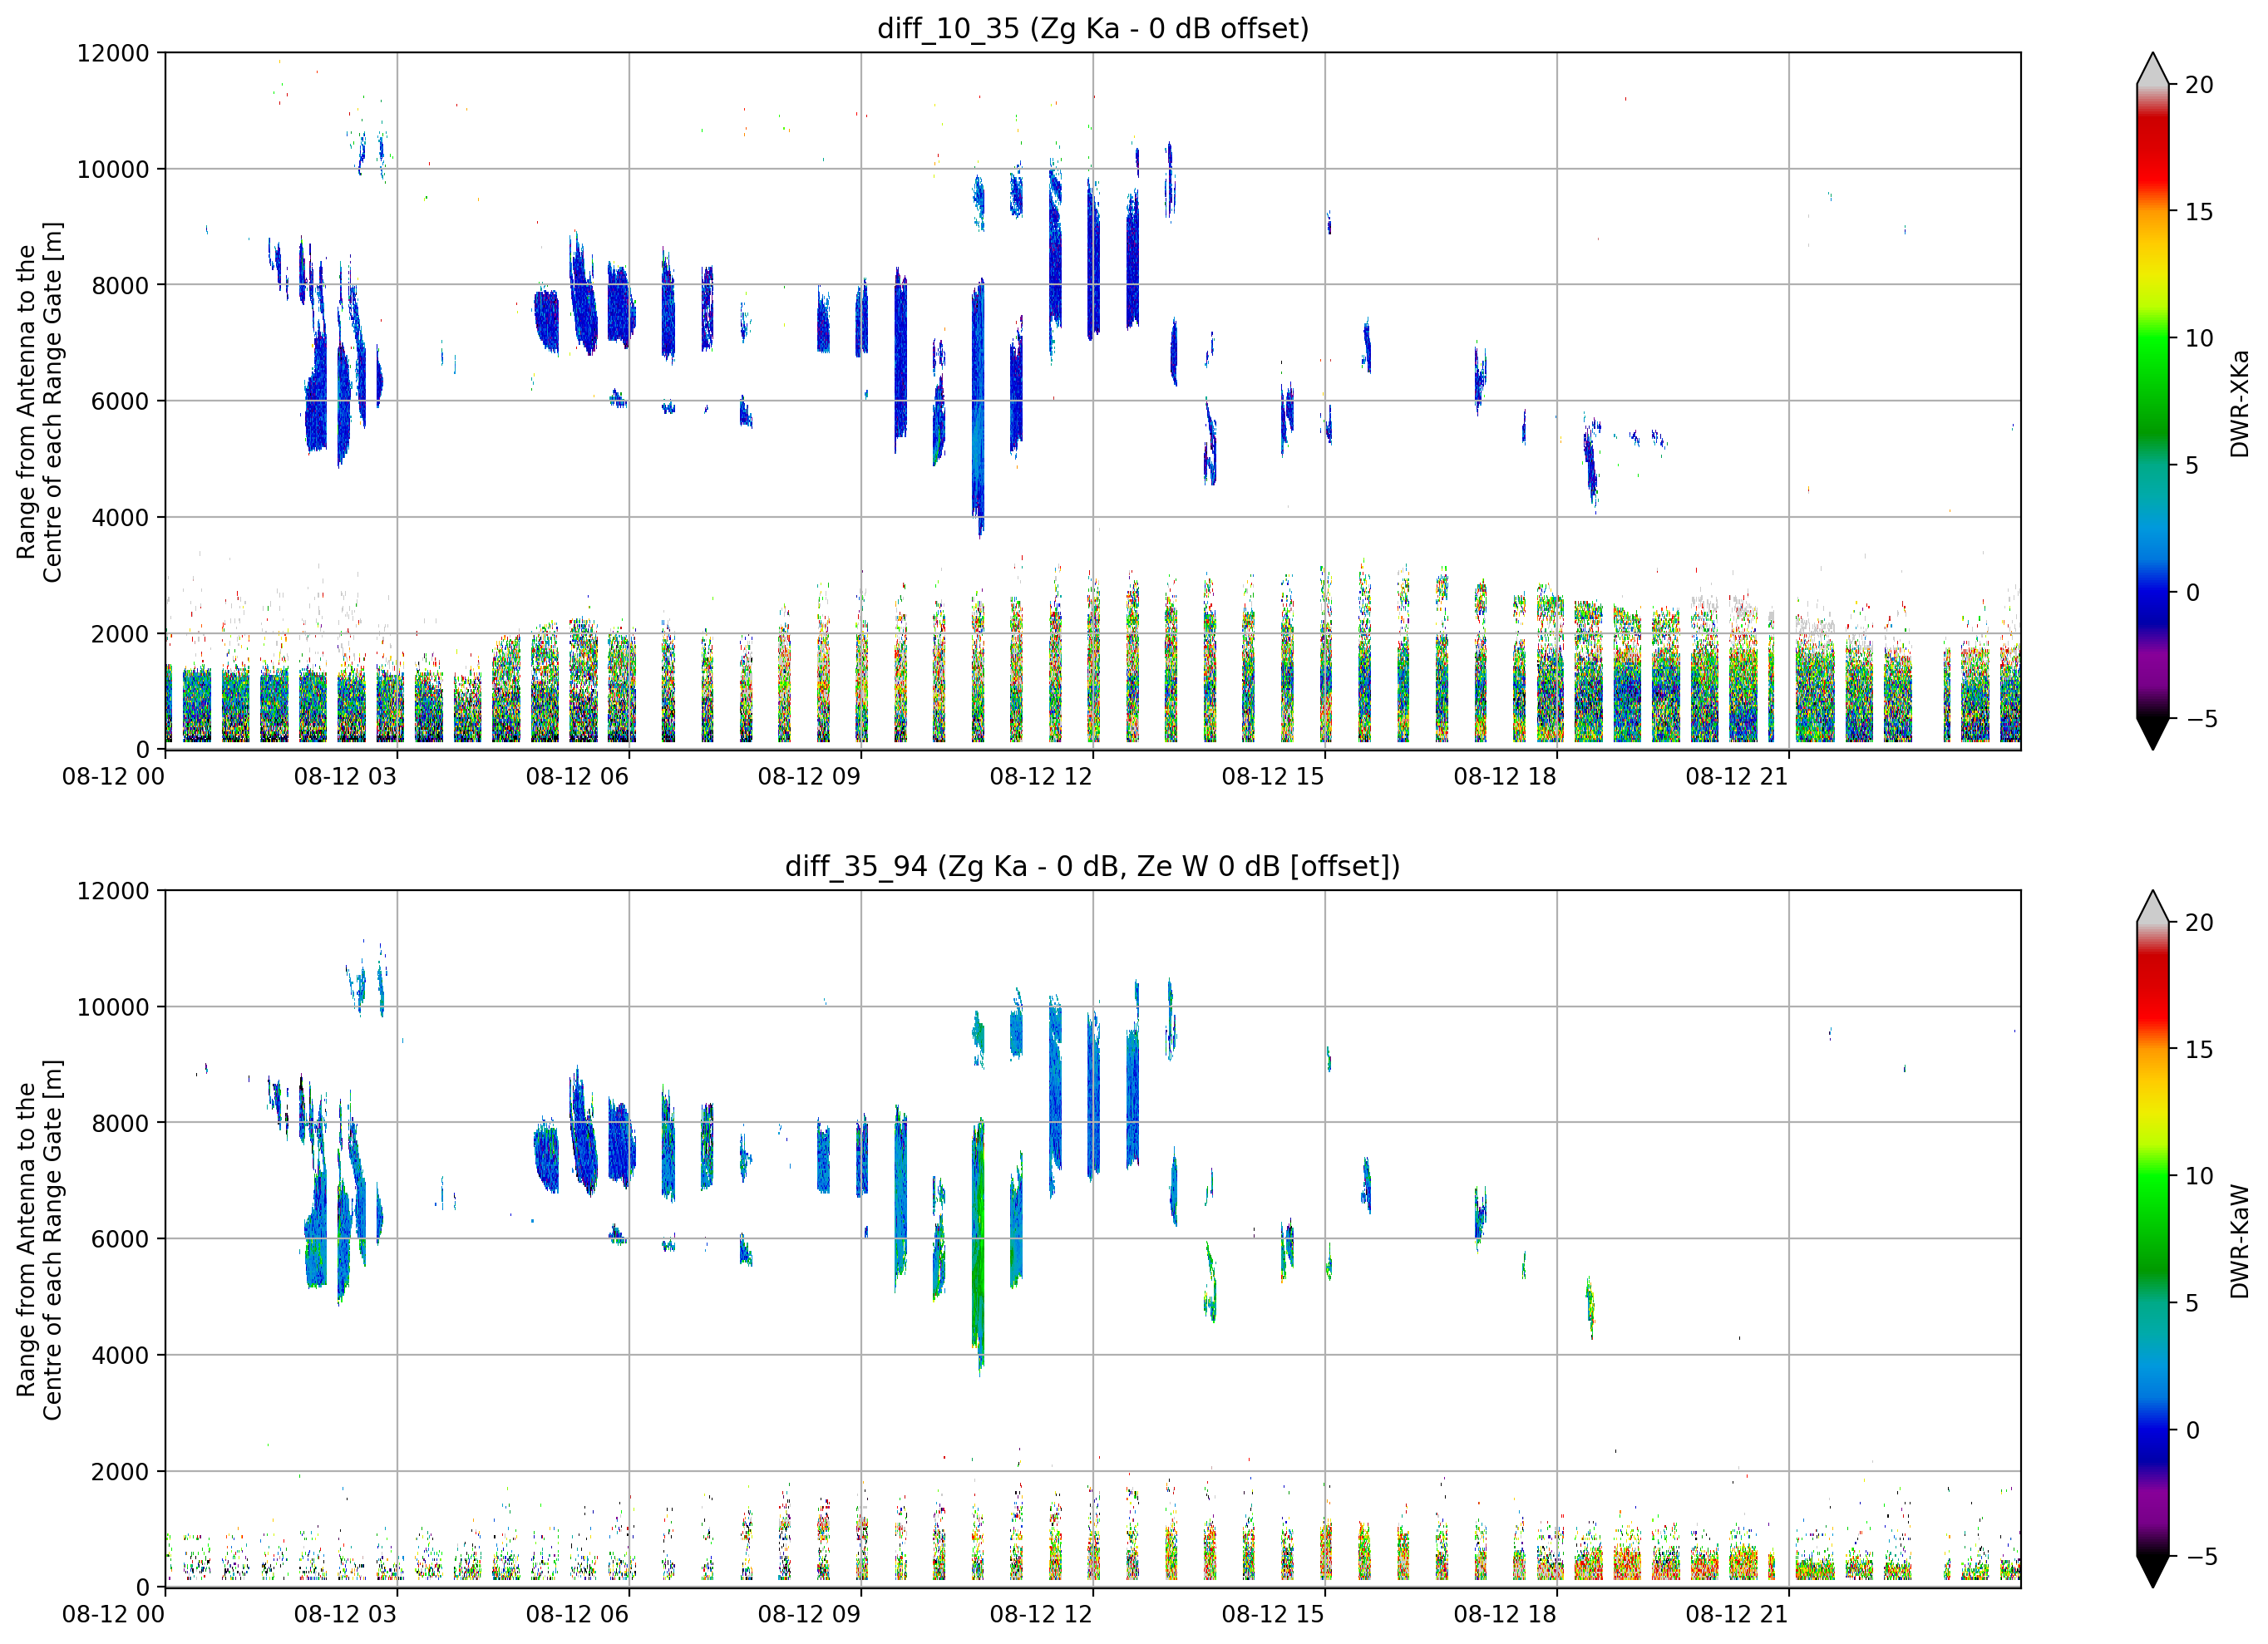The height and width of the screenshot is (1644, 2268).
Task: Click the top plot y-tick 12000
Action: (x=113, y=53)
